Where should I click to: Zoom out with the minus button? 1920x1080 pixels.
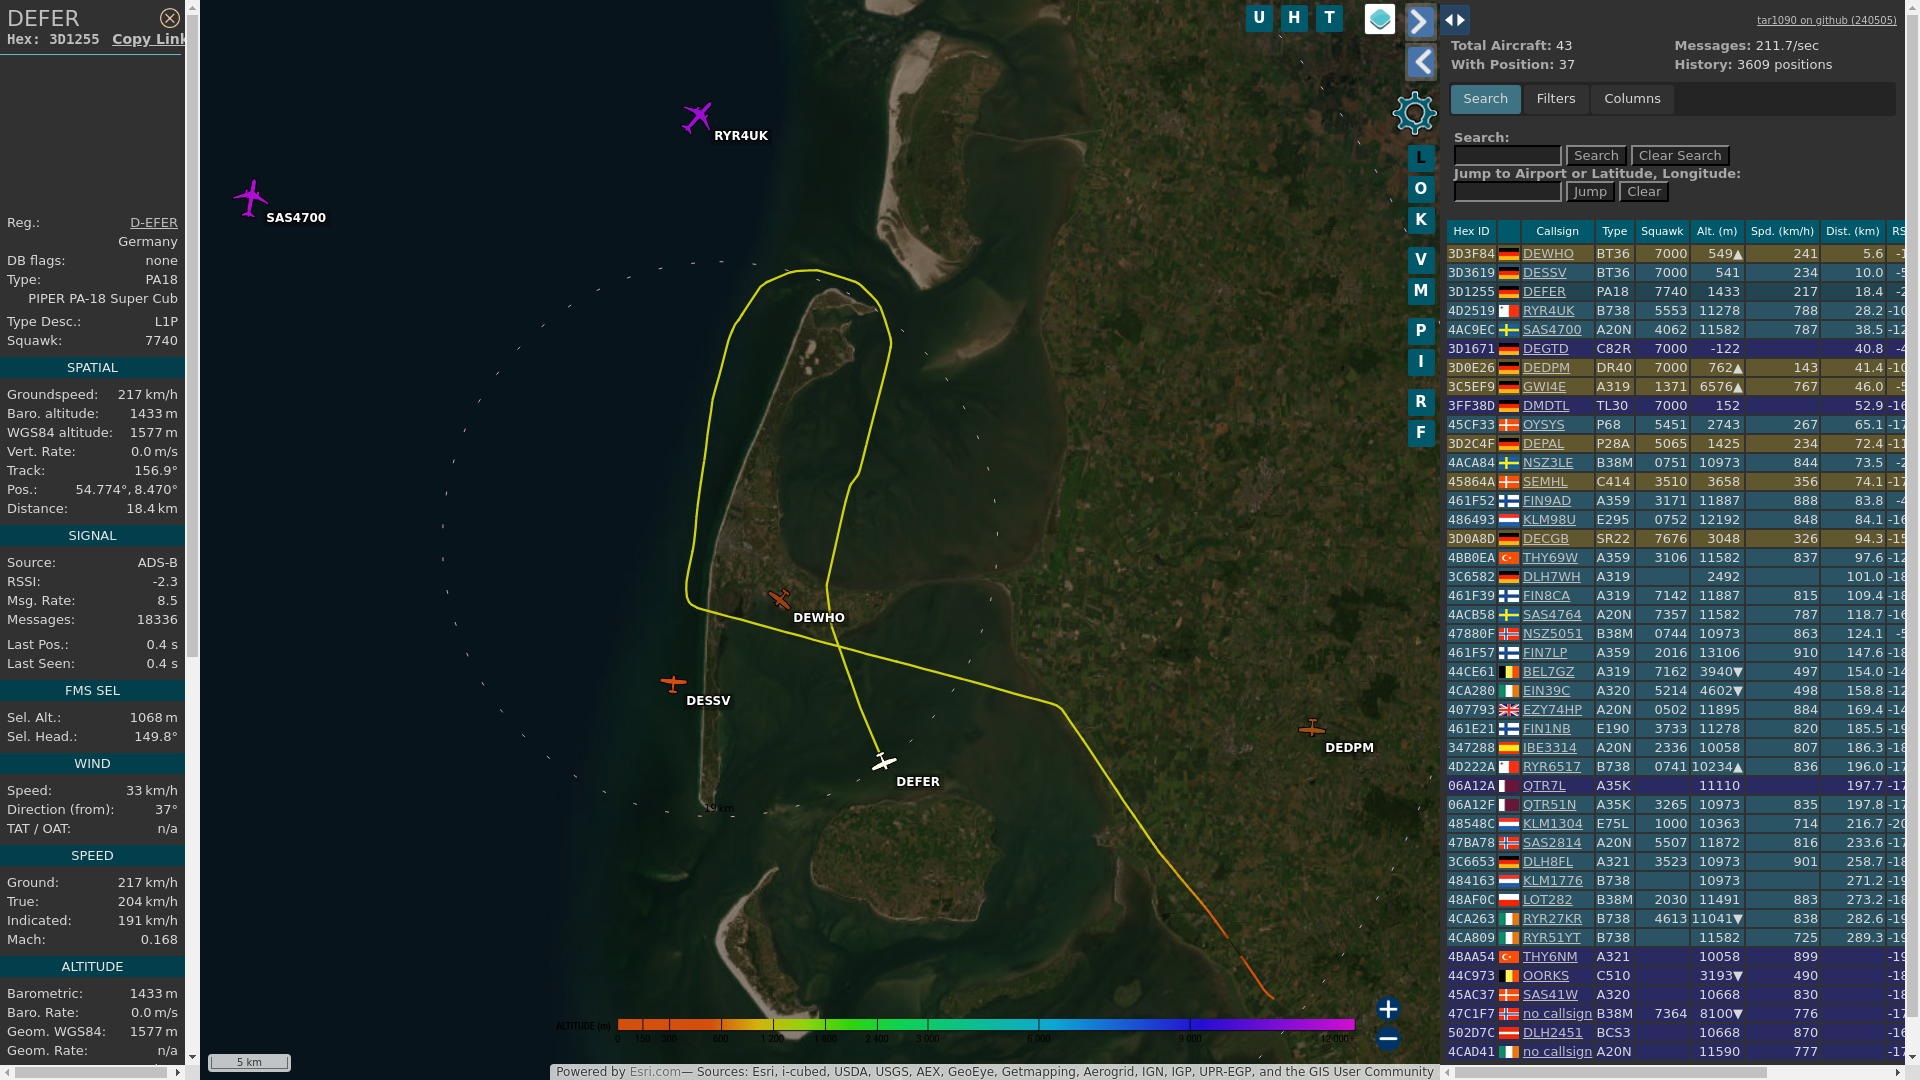pyautogui.click(x=1387, y=1039)
